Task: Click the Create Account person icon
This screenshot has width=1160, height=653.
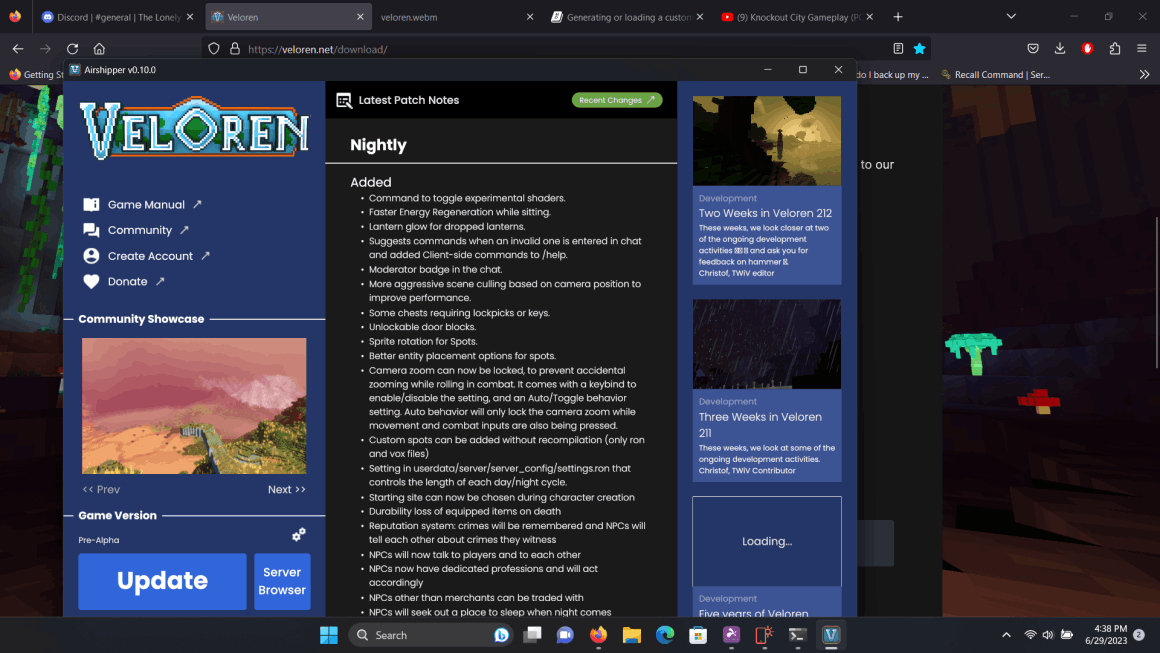Action: tap(91, 256)
